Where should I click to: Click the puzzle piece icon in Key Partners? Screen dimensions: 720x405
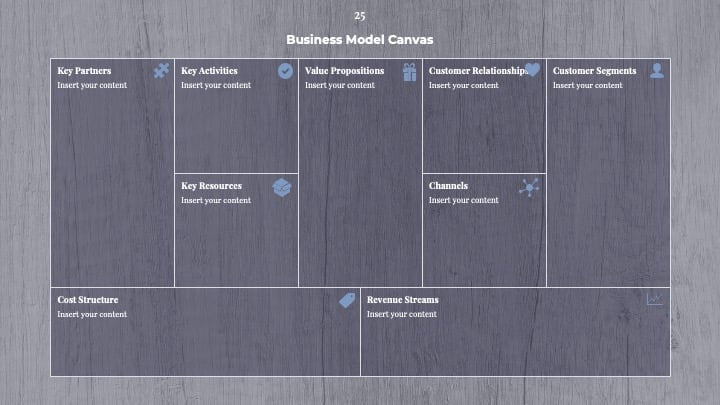pos(161,71)
